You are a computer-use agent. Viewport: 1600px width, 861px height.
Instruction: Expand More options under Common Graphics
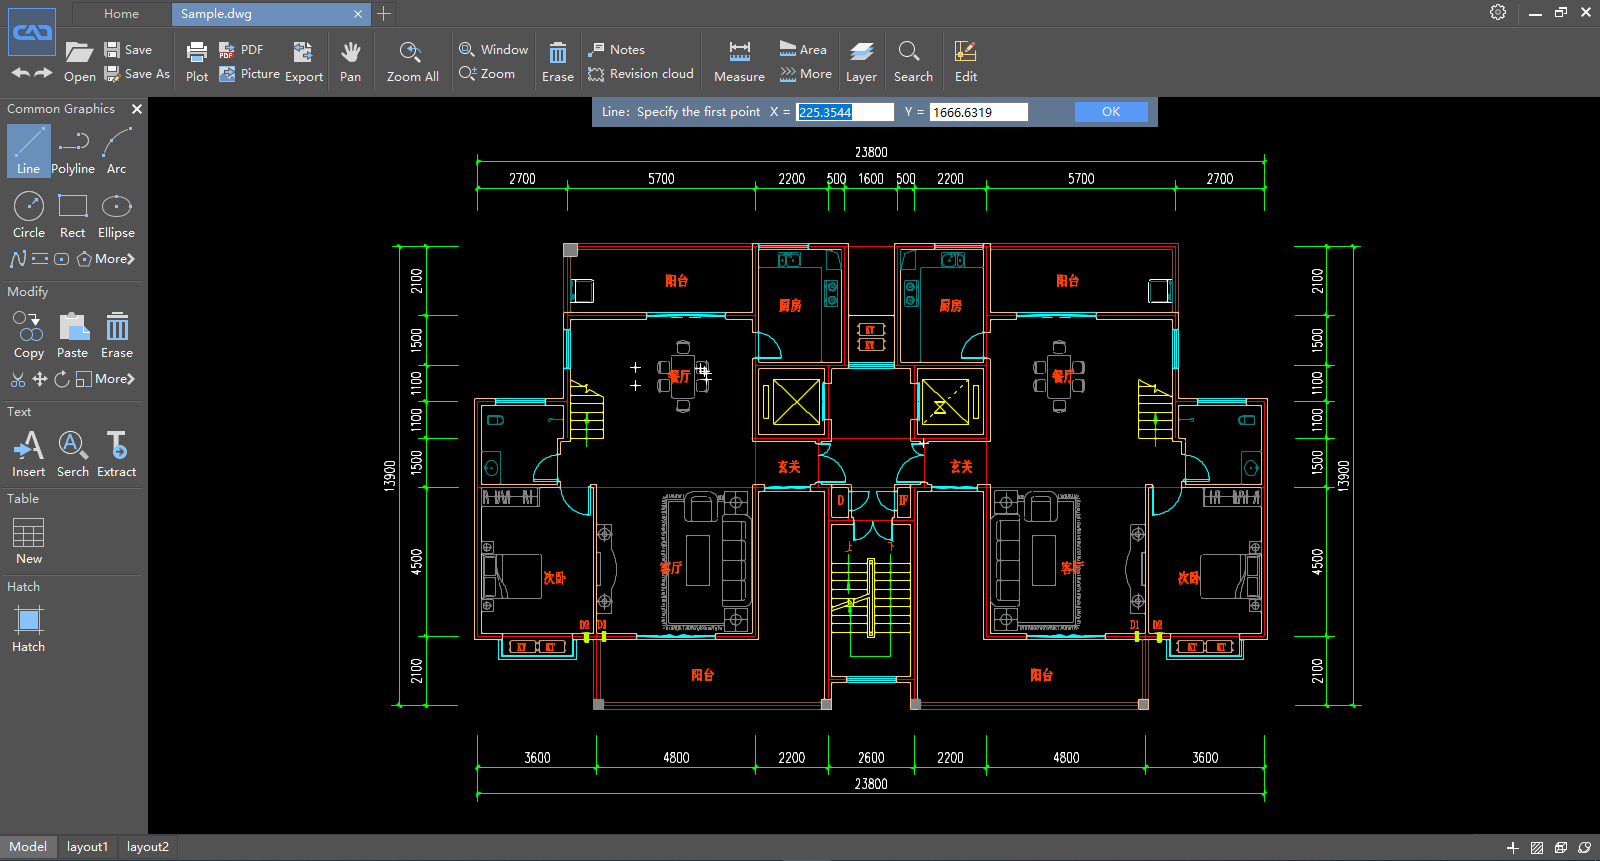click(114, 259)
